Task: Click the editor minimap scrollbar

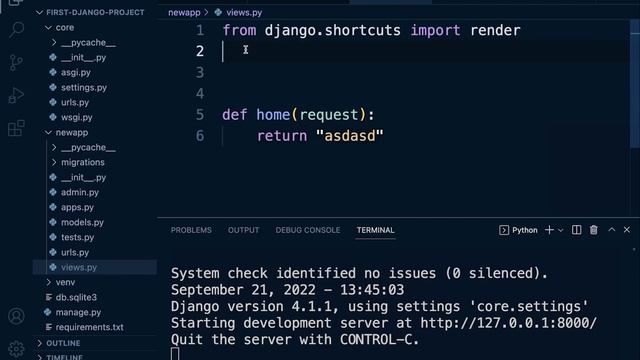Action: point(635,84)
